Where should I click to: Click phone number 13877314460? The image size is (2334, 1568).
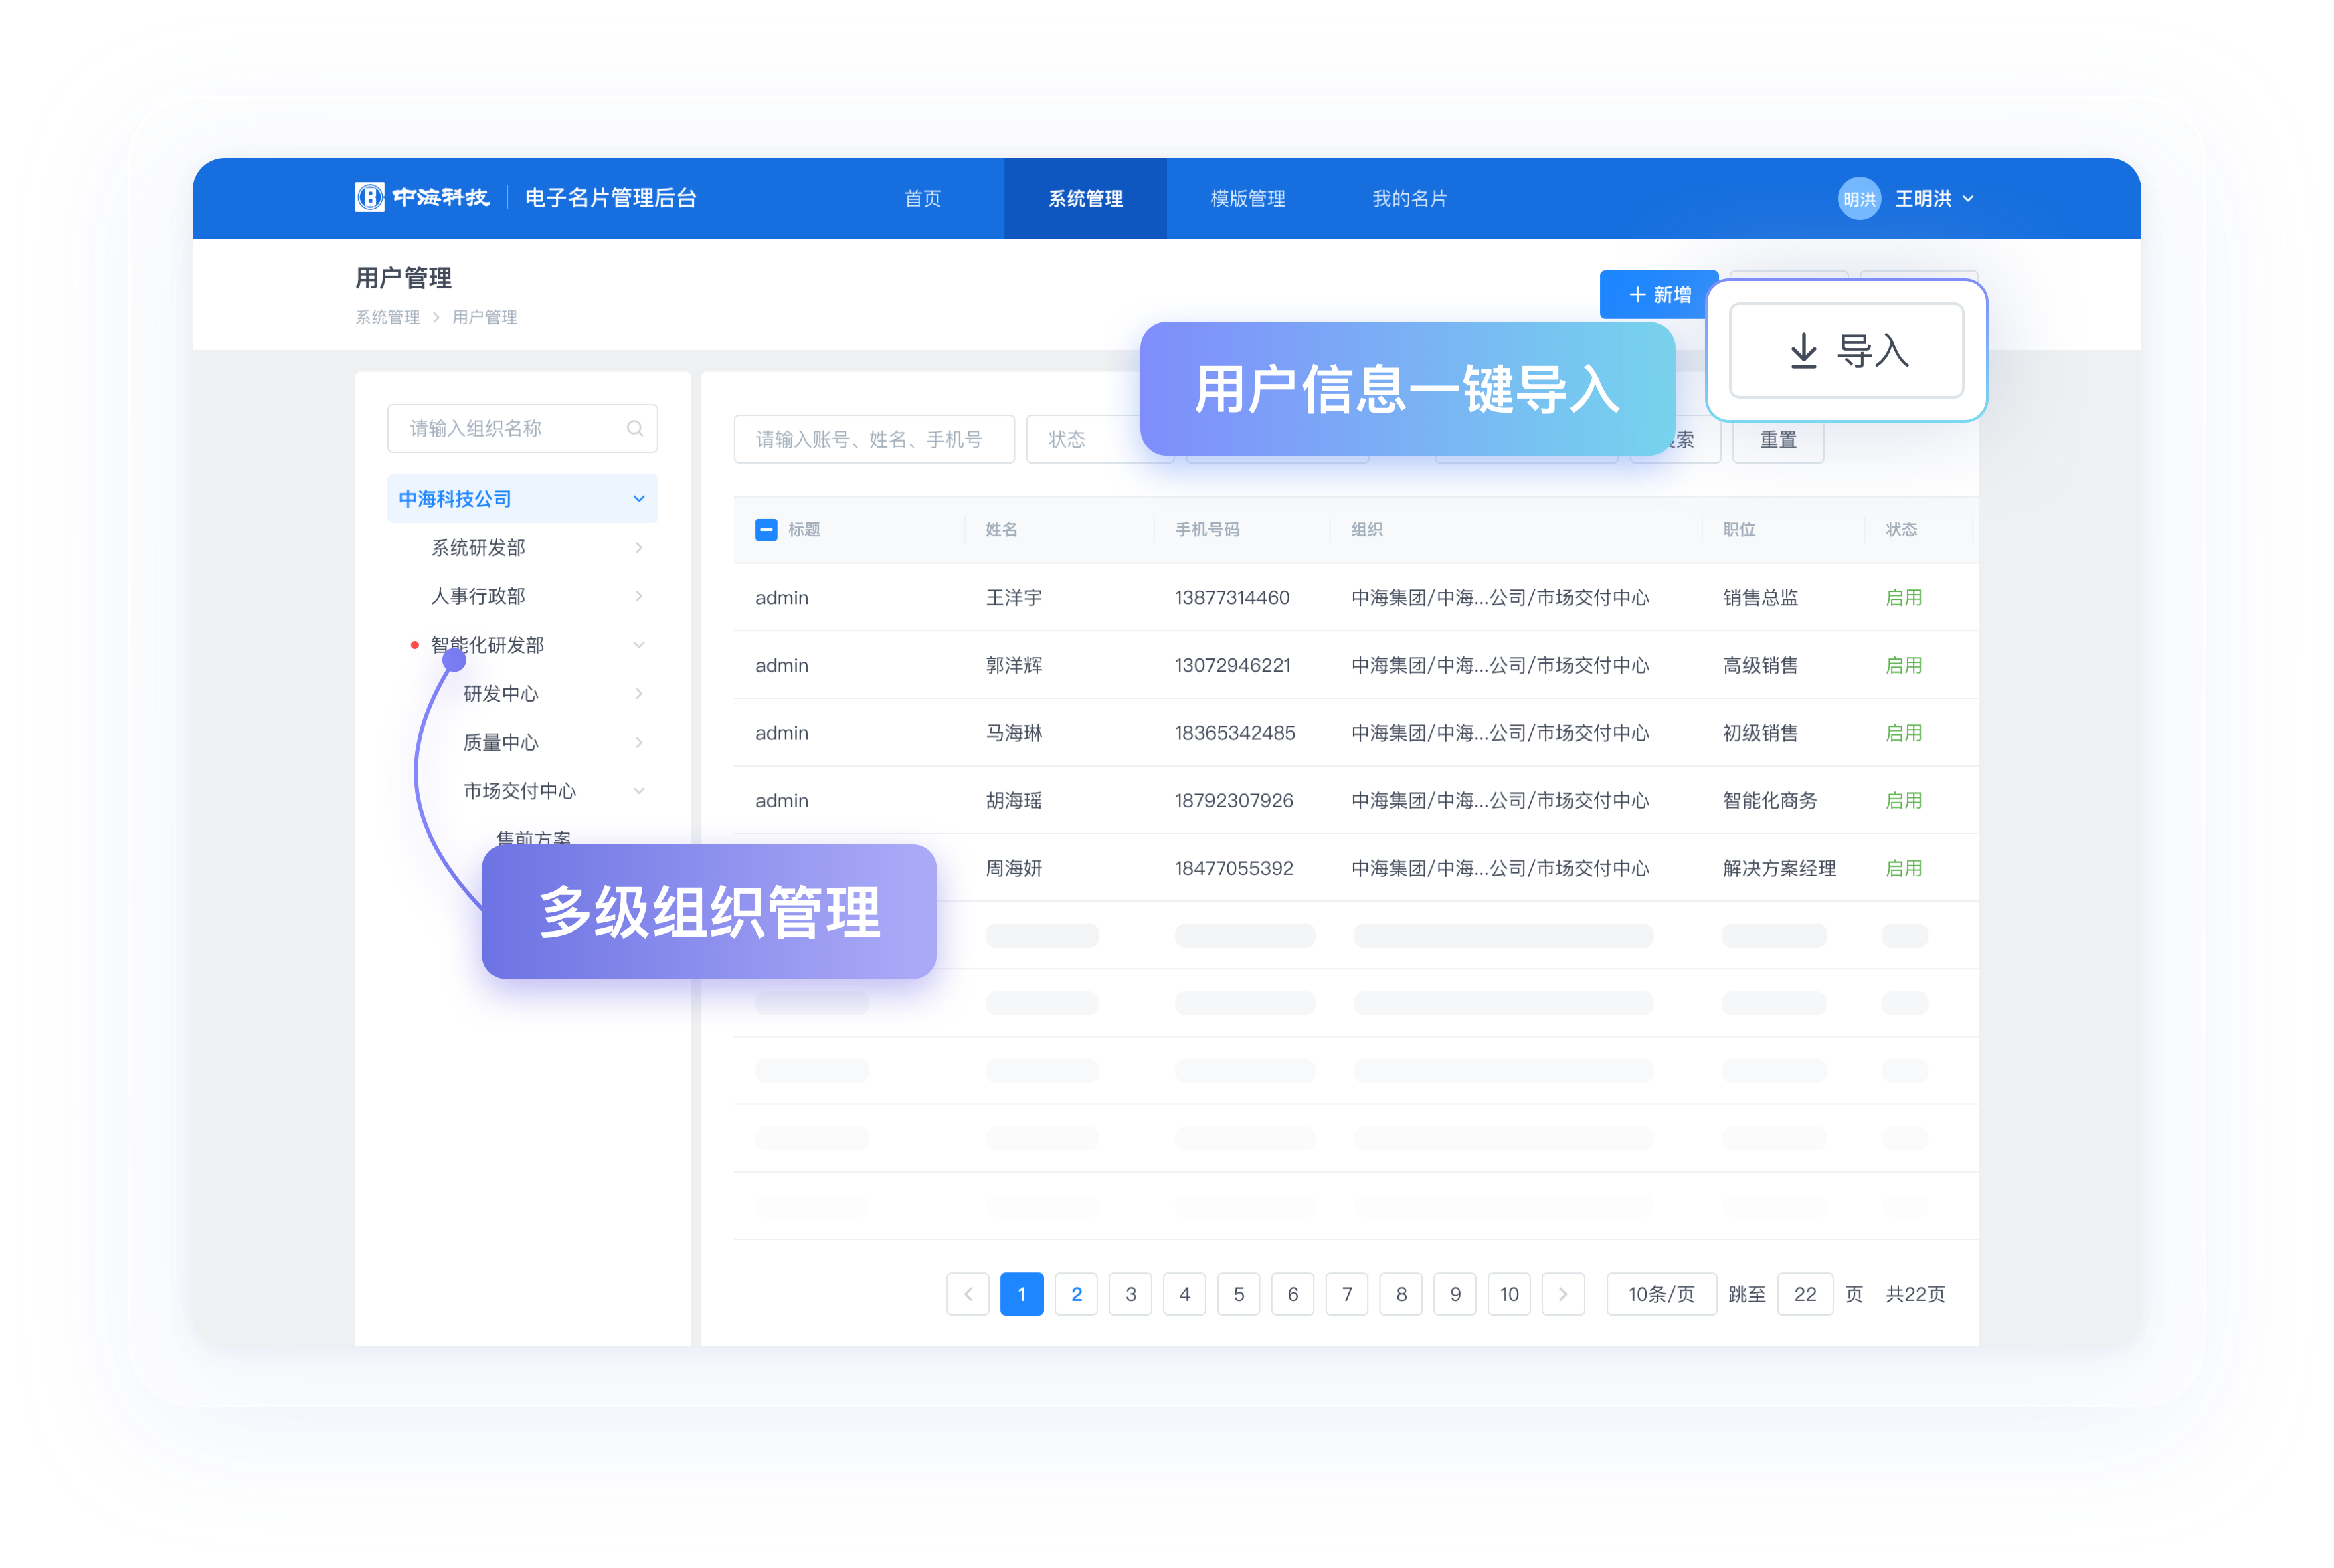[x=1231, y=597]
